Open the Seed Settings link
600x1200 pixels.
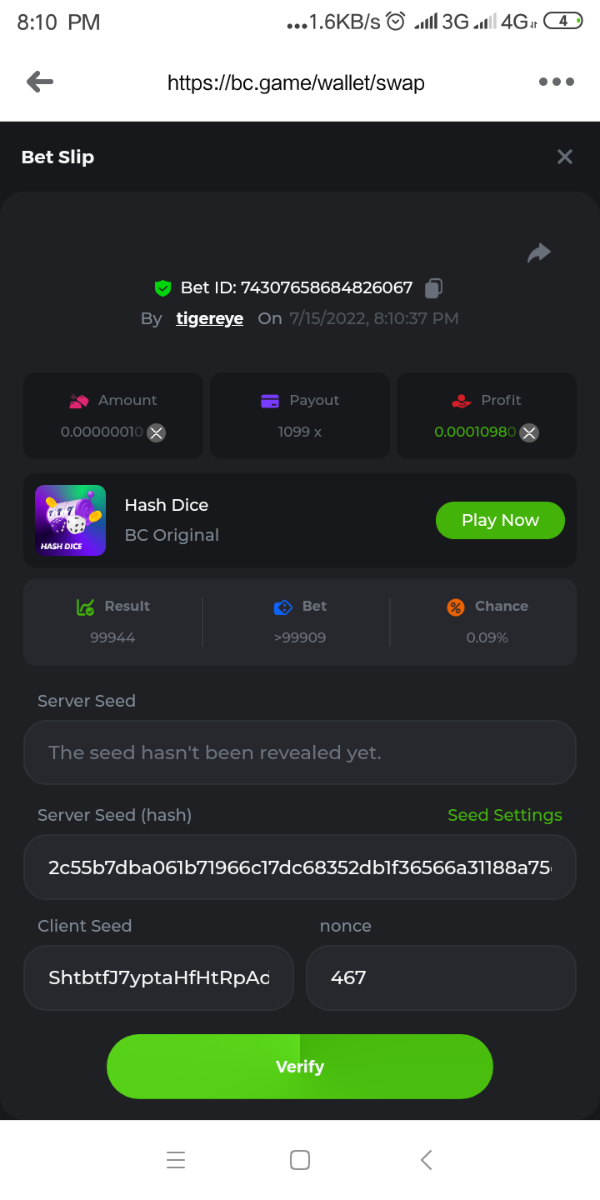(x=505, y=815)
